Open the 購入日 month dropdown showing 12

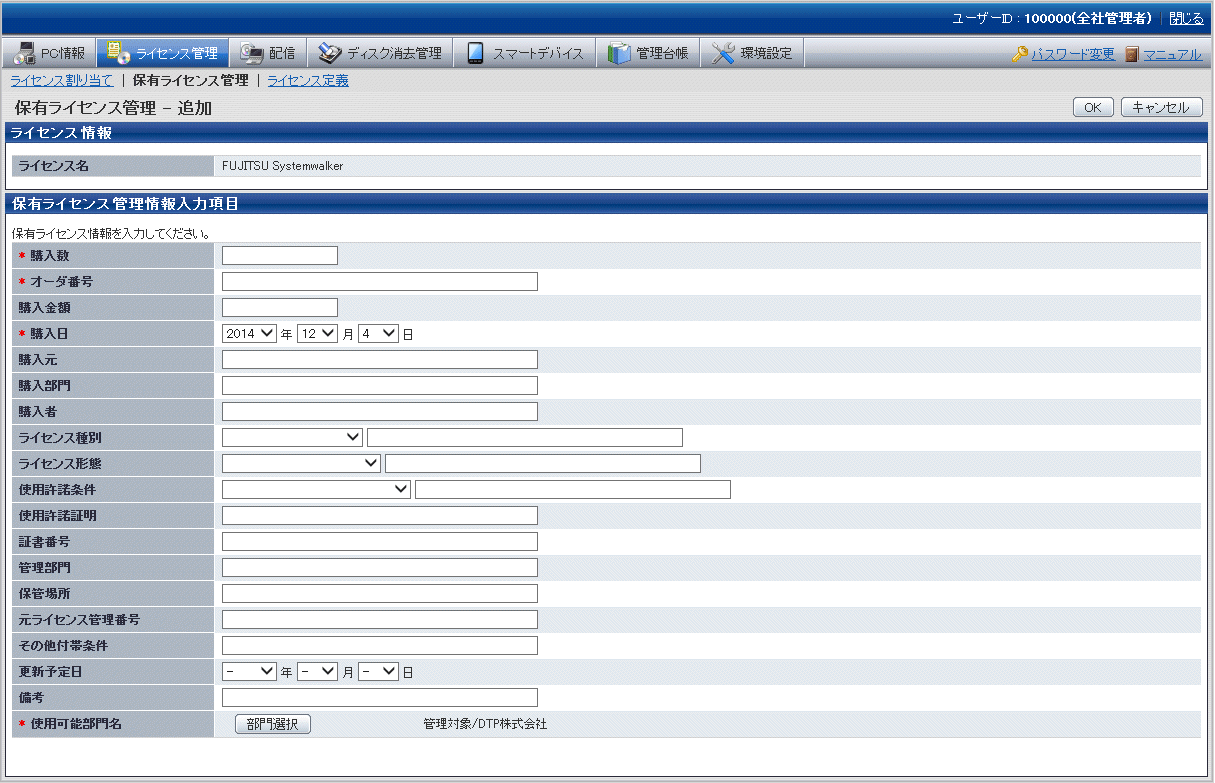point(317,334)
